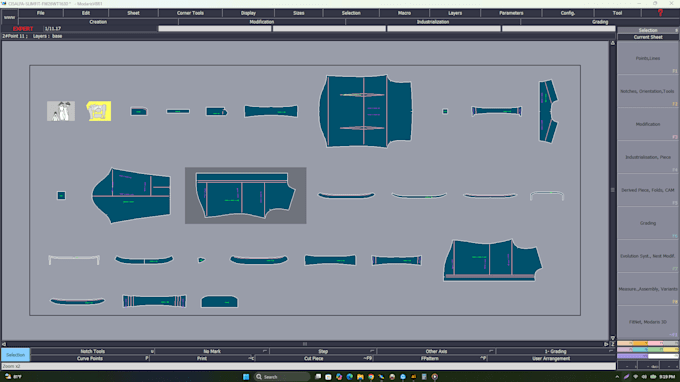Show hidden system tray icons

click(617, 377)
